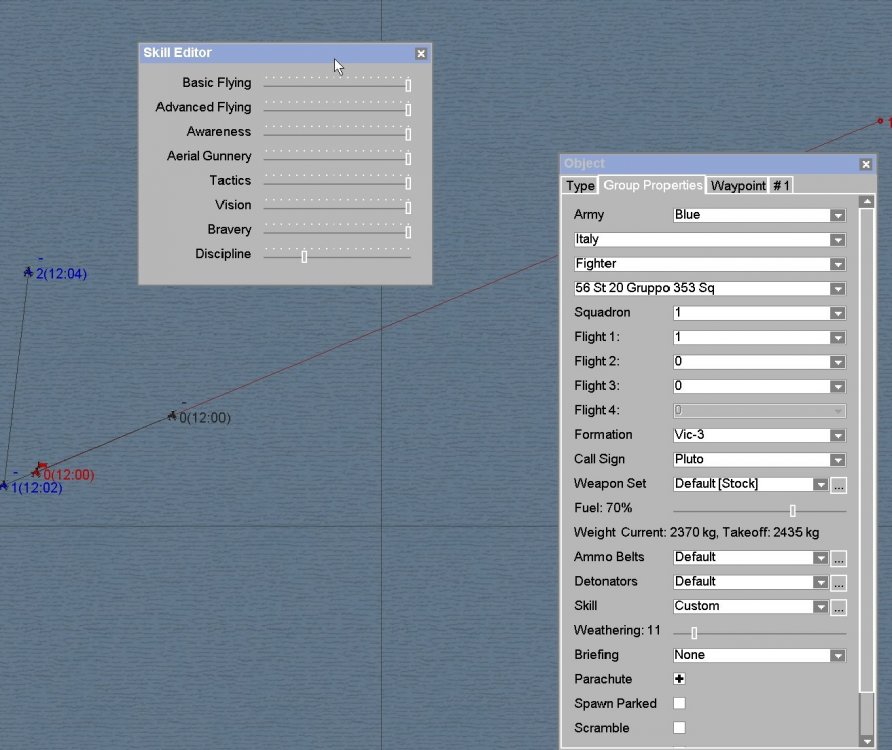Image resolution: width=892 pixels, height=750 pixels.
Task: Close the Skill Editor window
Action: [x=421, y=53]
